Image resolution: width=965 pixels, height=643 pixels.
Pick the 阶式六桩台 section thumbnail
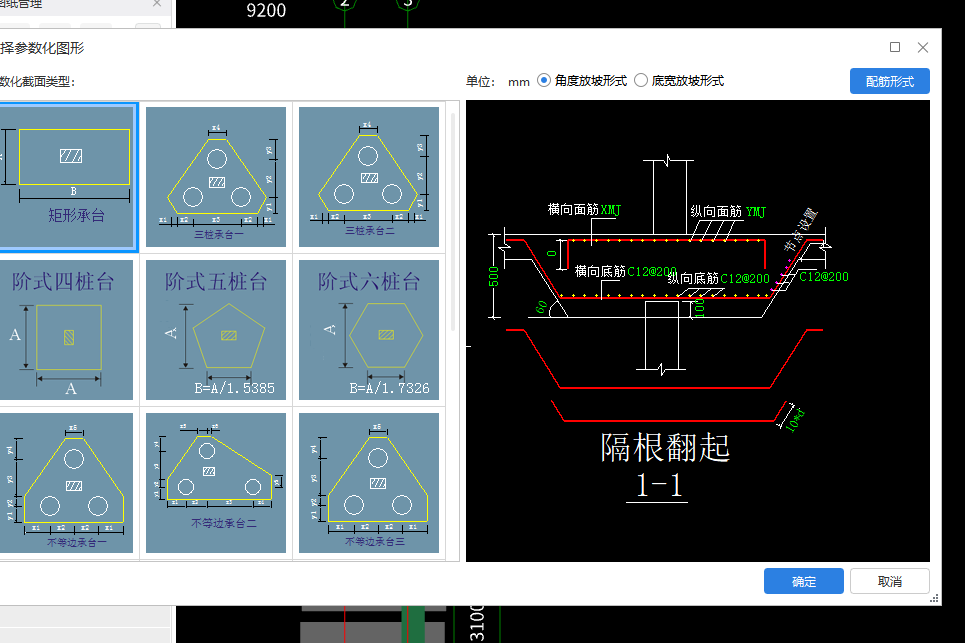369,330
